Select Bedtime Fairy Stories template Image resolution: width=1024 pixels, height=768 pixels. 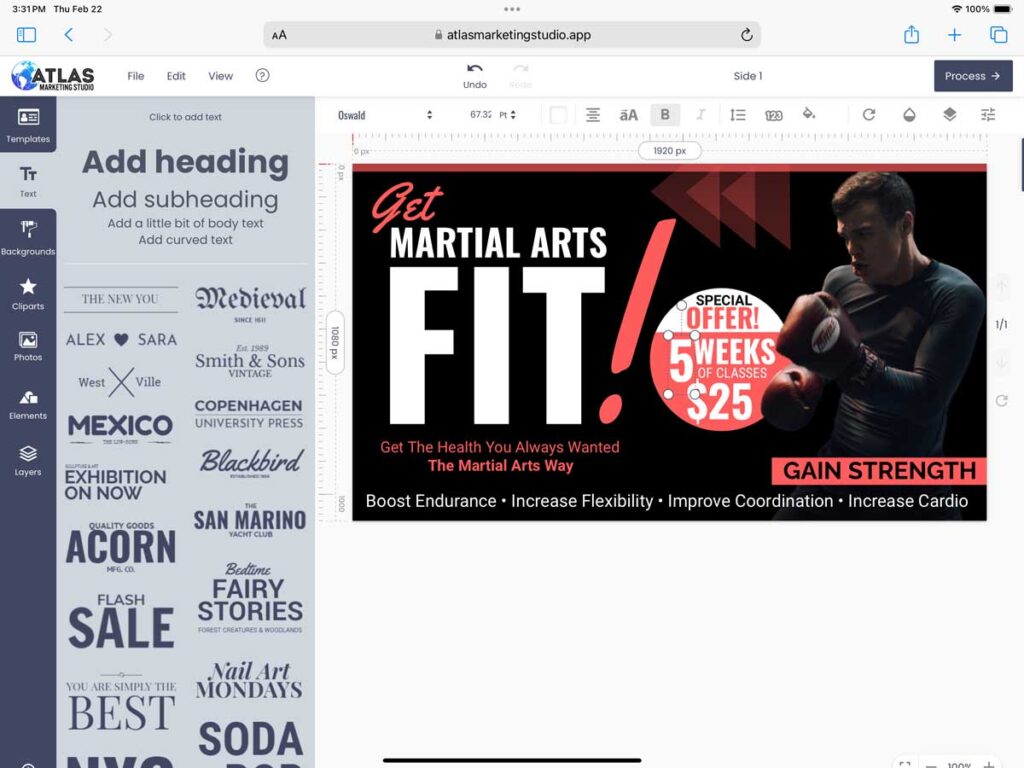point(250,598)
